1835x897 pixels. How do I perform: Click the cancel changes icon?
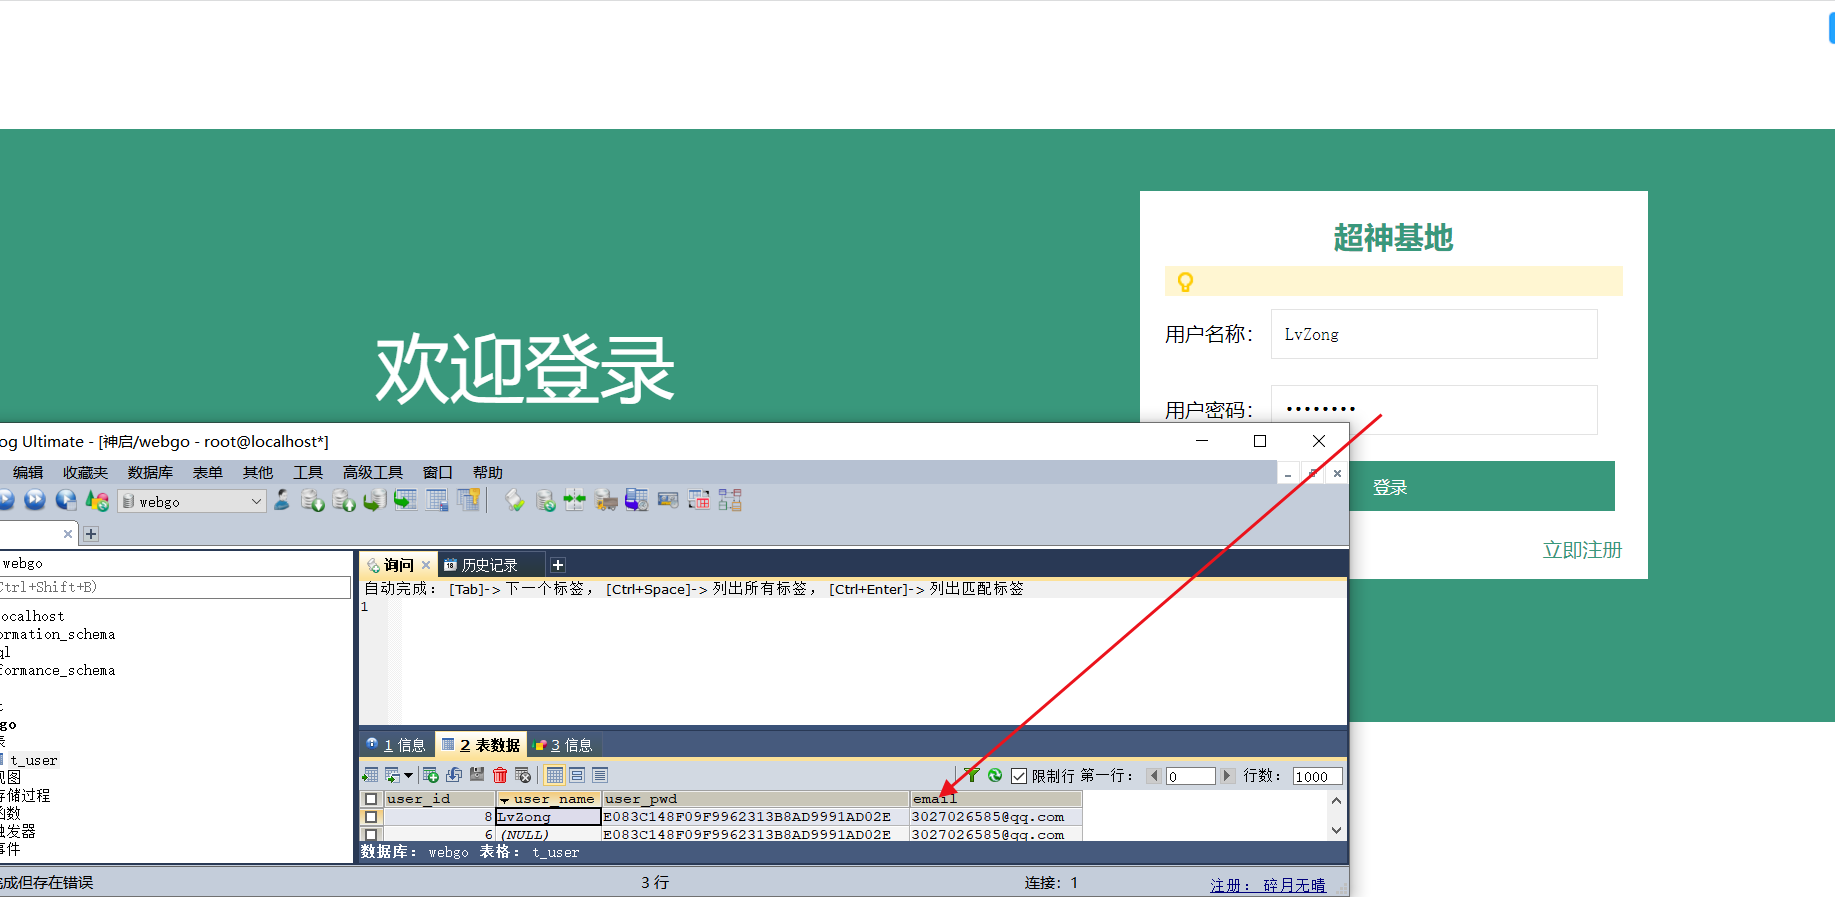coord(523,775)
